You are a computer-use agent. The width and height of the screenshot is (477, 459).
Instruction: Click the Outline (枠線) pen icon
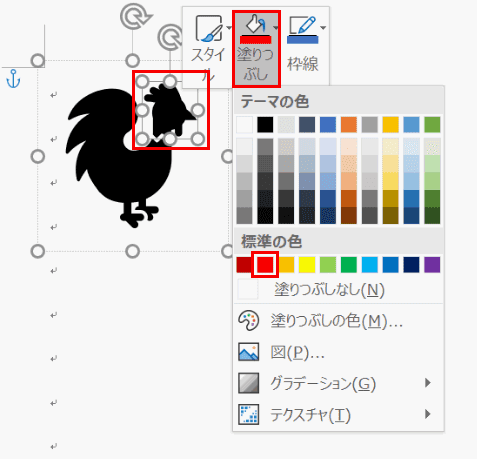click(303, 30)
